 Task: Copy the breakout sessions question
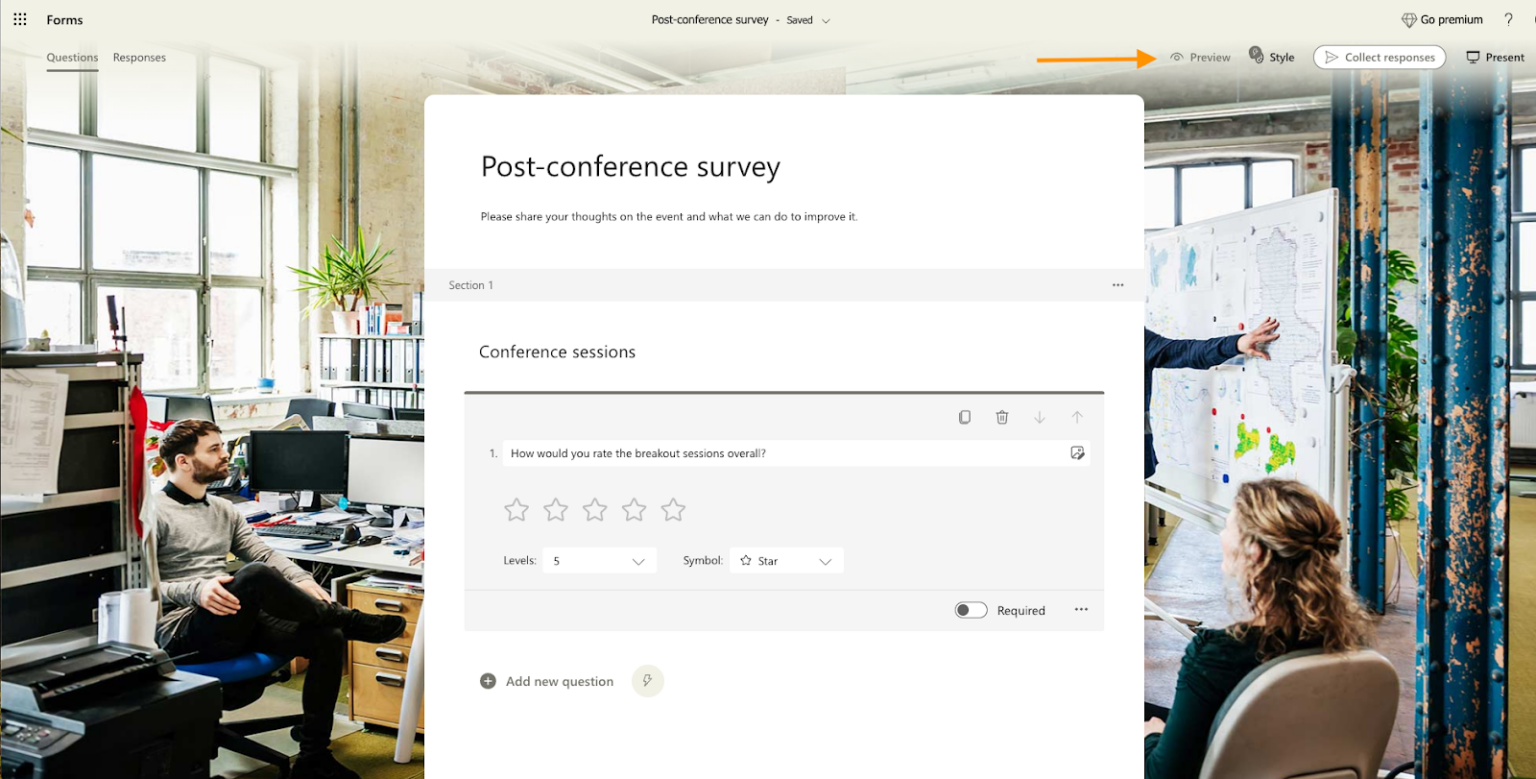pos(964,417)
